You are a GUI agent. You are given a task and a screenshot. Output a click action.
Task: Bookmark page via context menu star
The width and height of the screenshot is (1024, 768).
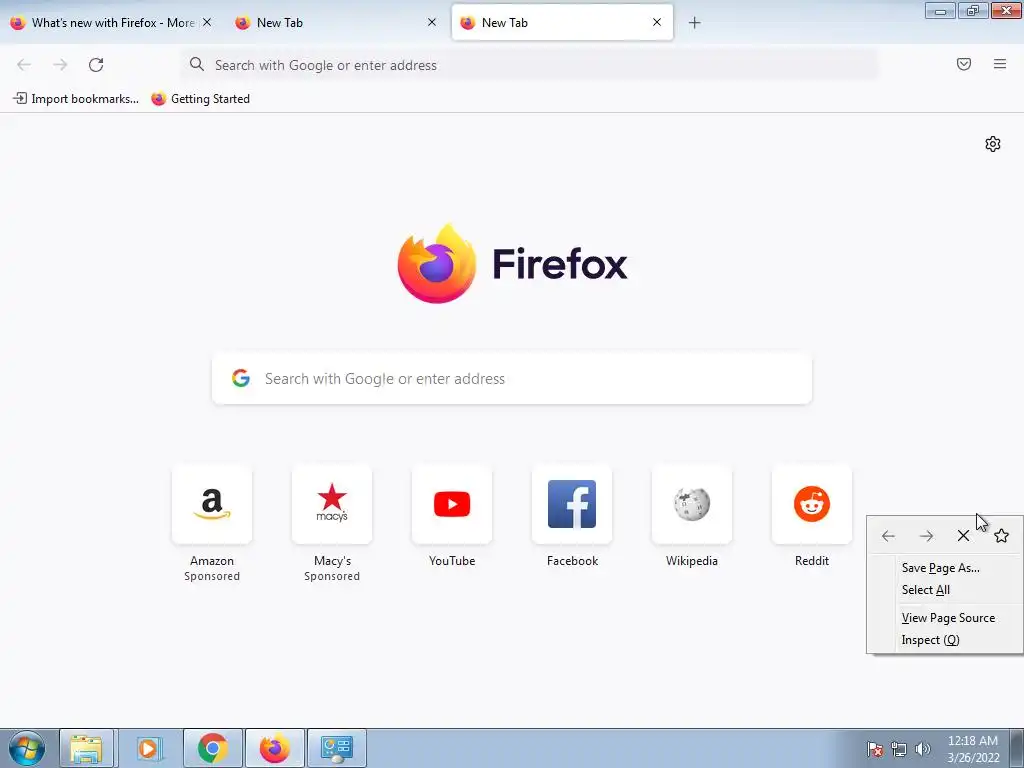pyautogui.click(x=1001, y=536)
